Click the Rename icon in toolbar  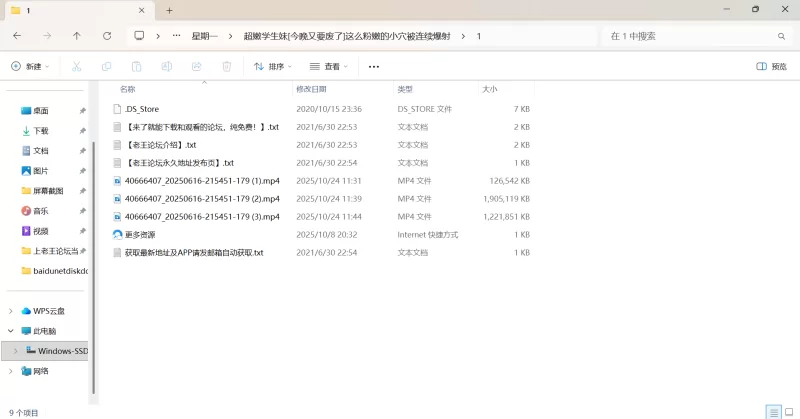167,67
